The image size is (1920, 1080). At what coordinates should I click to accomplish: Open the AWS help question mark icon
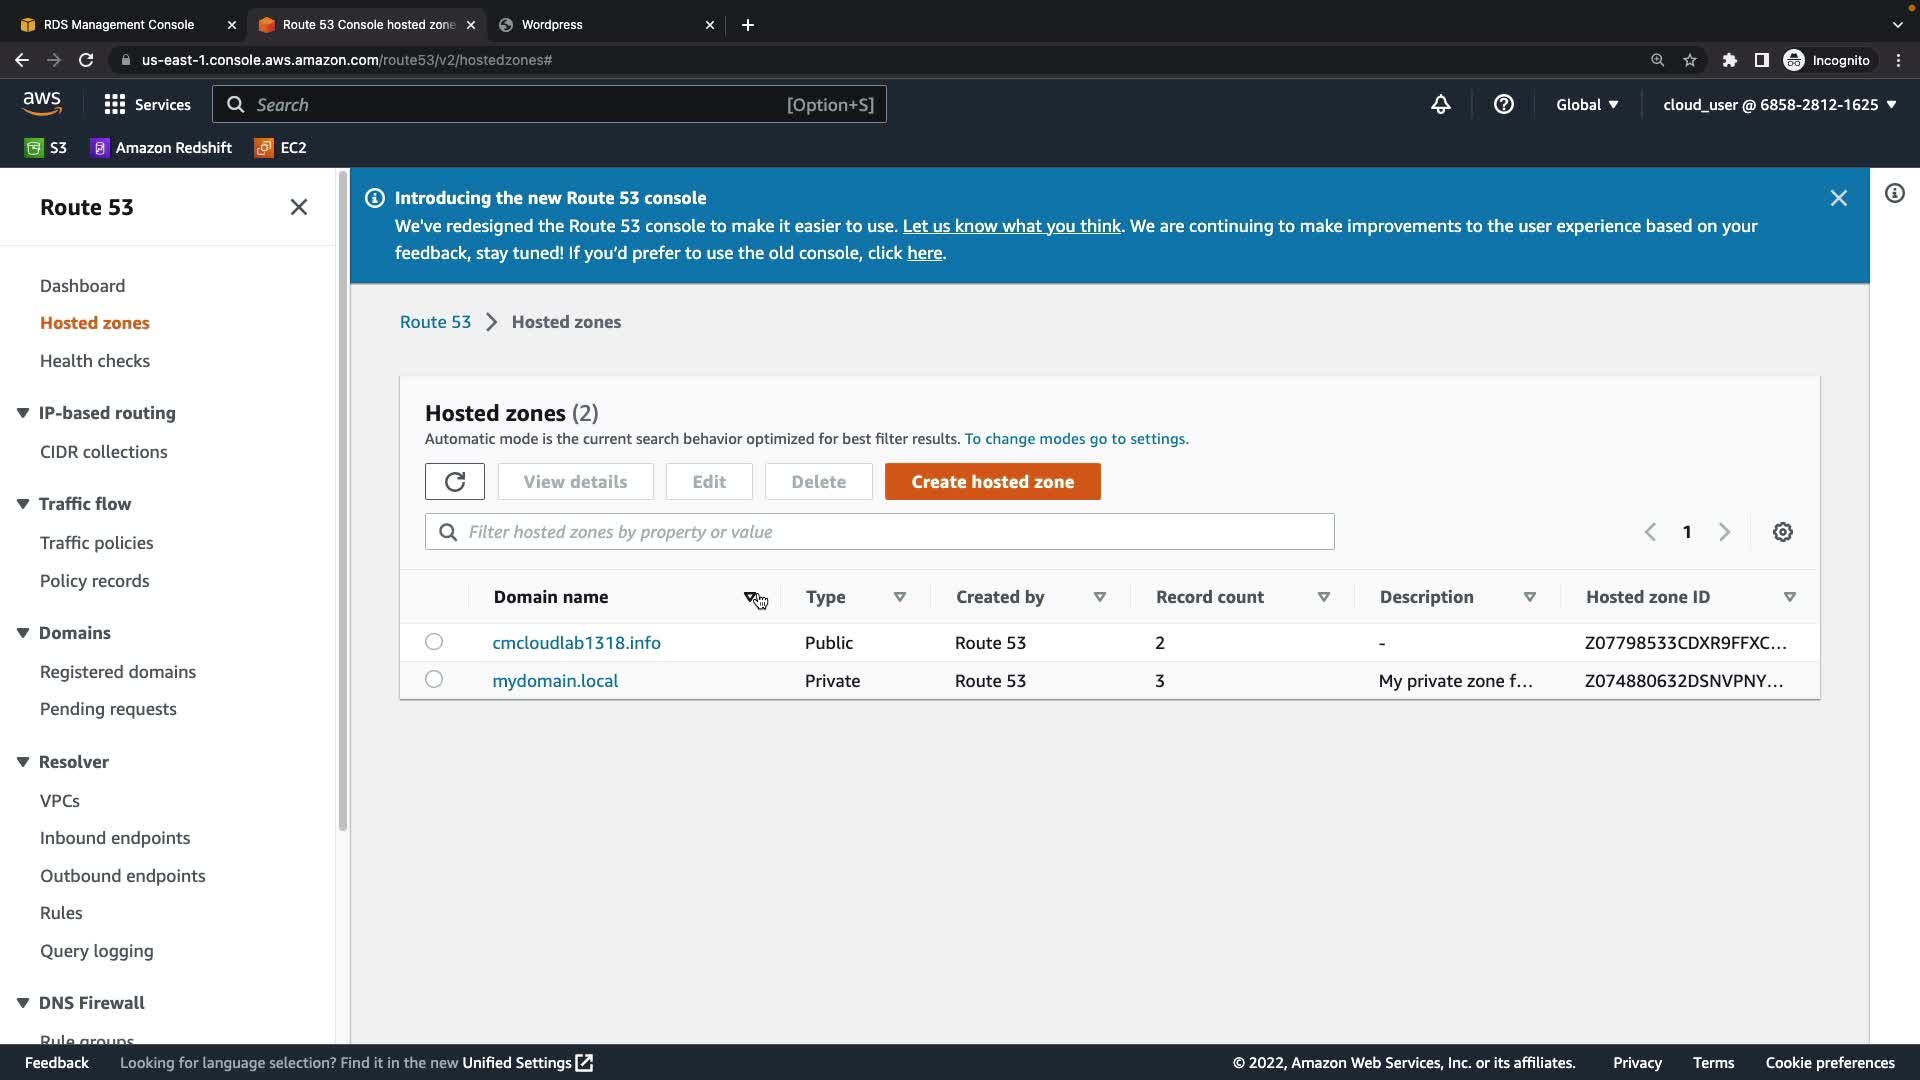point(1503,105)
